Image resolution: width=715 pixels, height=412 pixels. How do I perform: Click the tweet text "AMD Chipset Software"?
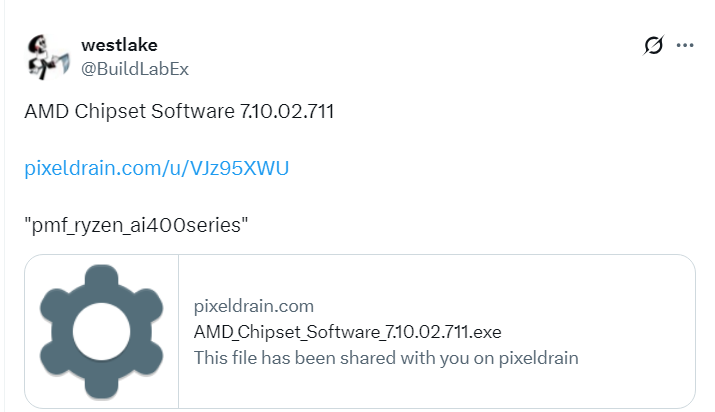click(130, 110)
